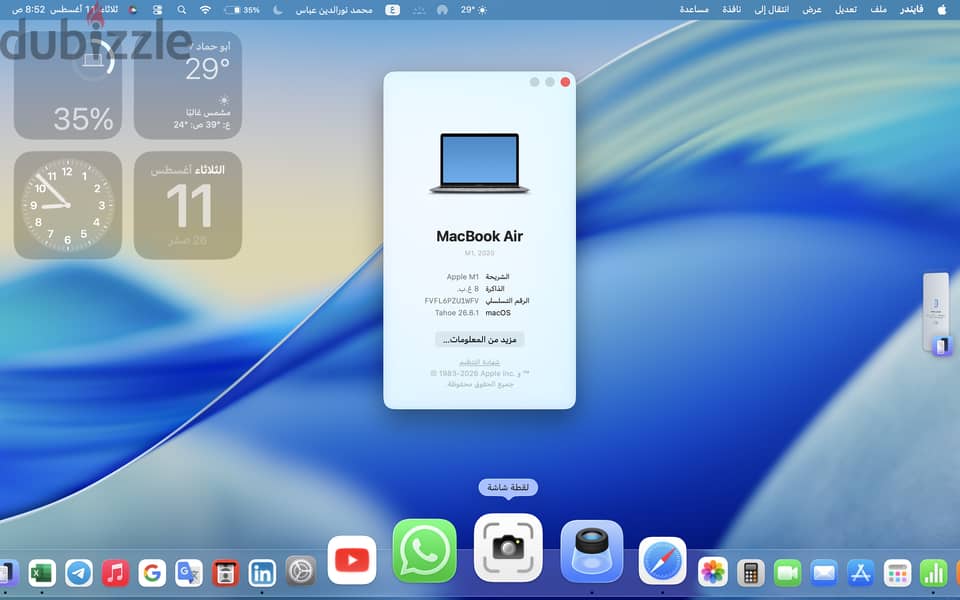This screenshot has height=600, width=960.
Task: Open the calendar widget showing 11
Action: tap(188, 205)
